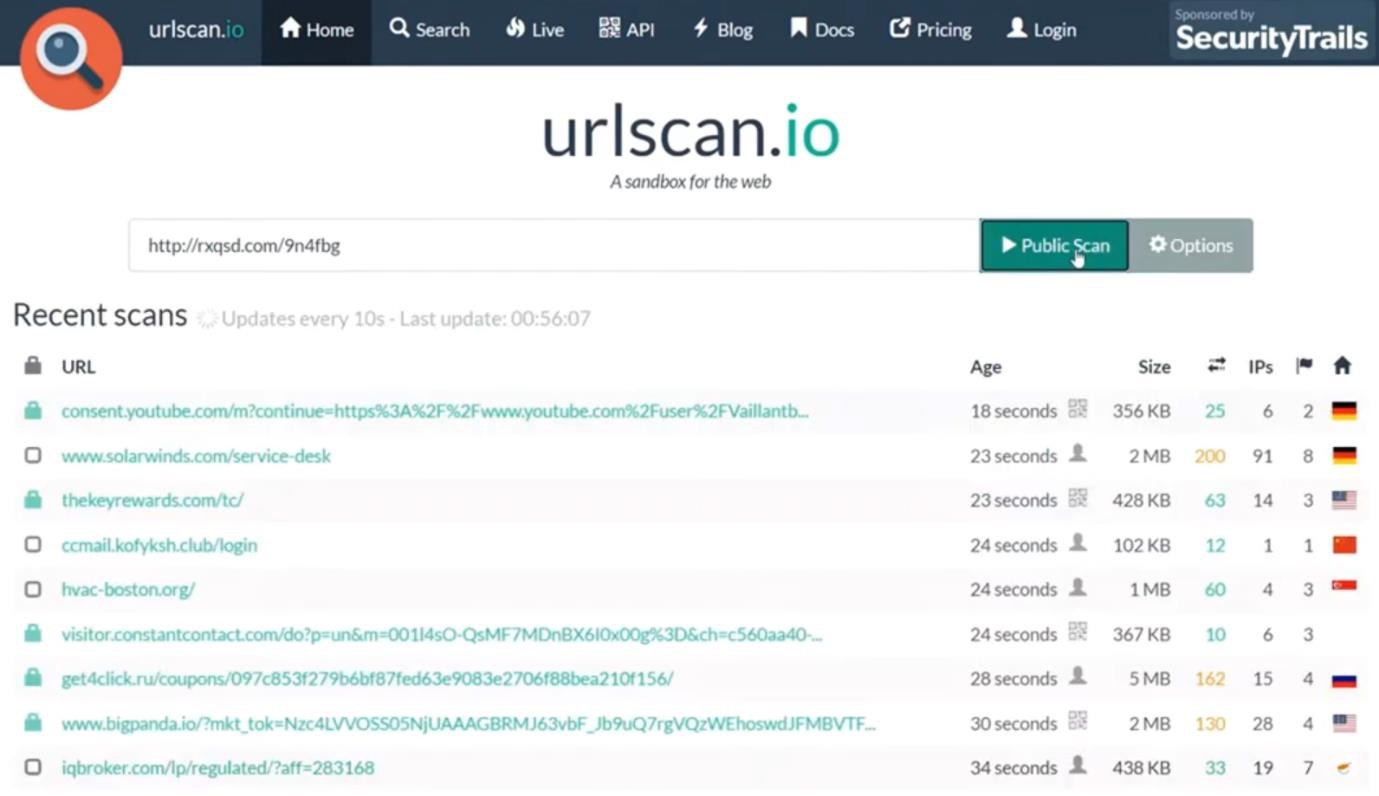Image resolution: width=1379 pixels, height=796 pixels.
Task: Open hvac-boston.org/ scan result
Action: [128, 589]
